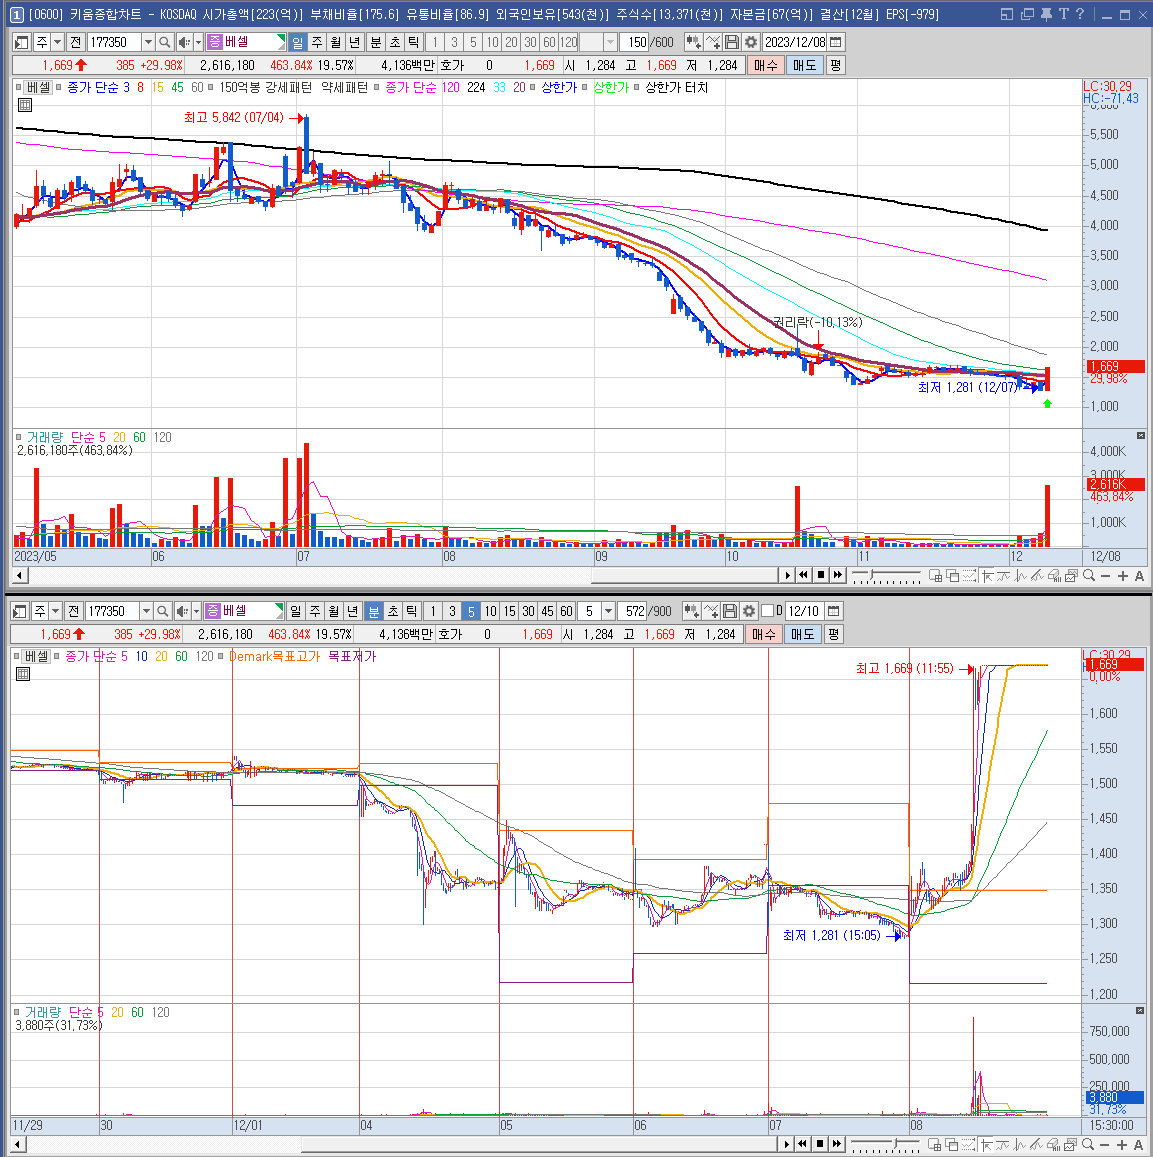Click play replay button under upper chart

click(x=787, y=576)
